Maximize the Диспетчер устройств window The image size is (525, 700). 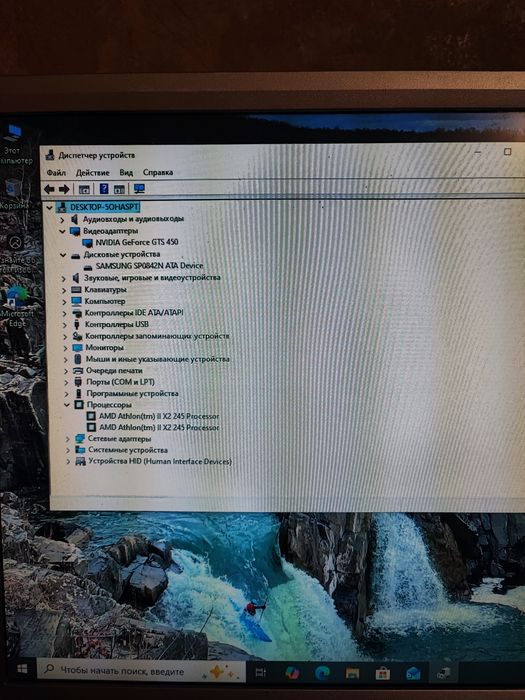tap(508, 152)
